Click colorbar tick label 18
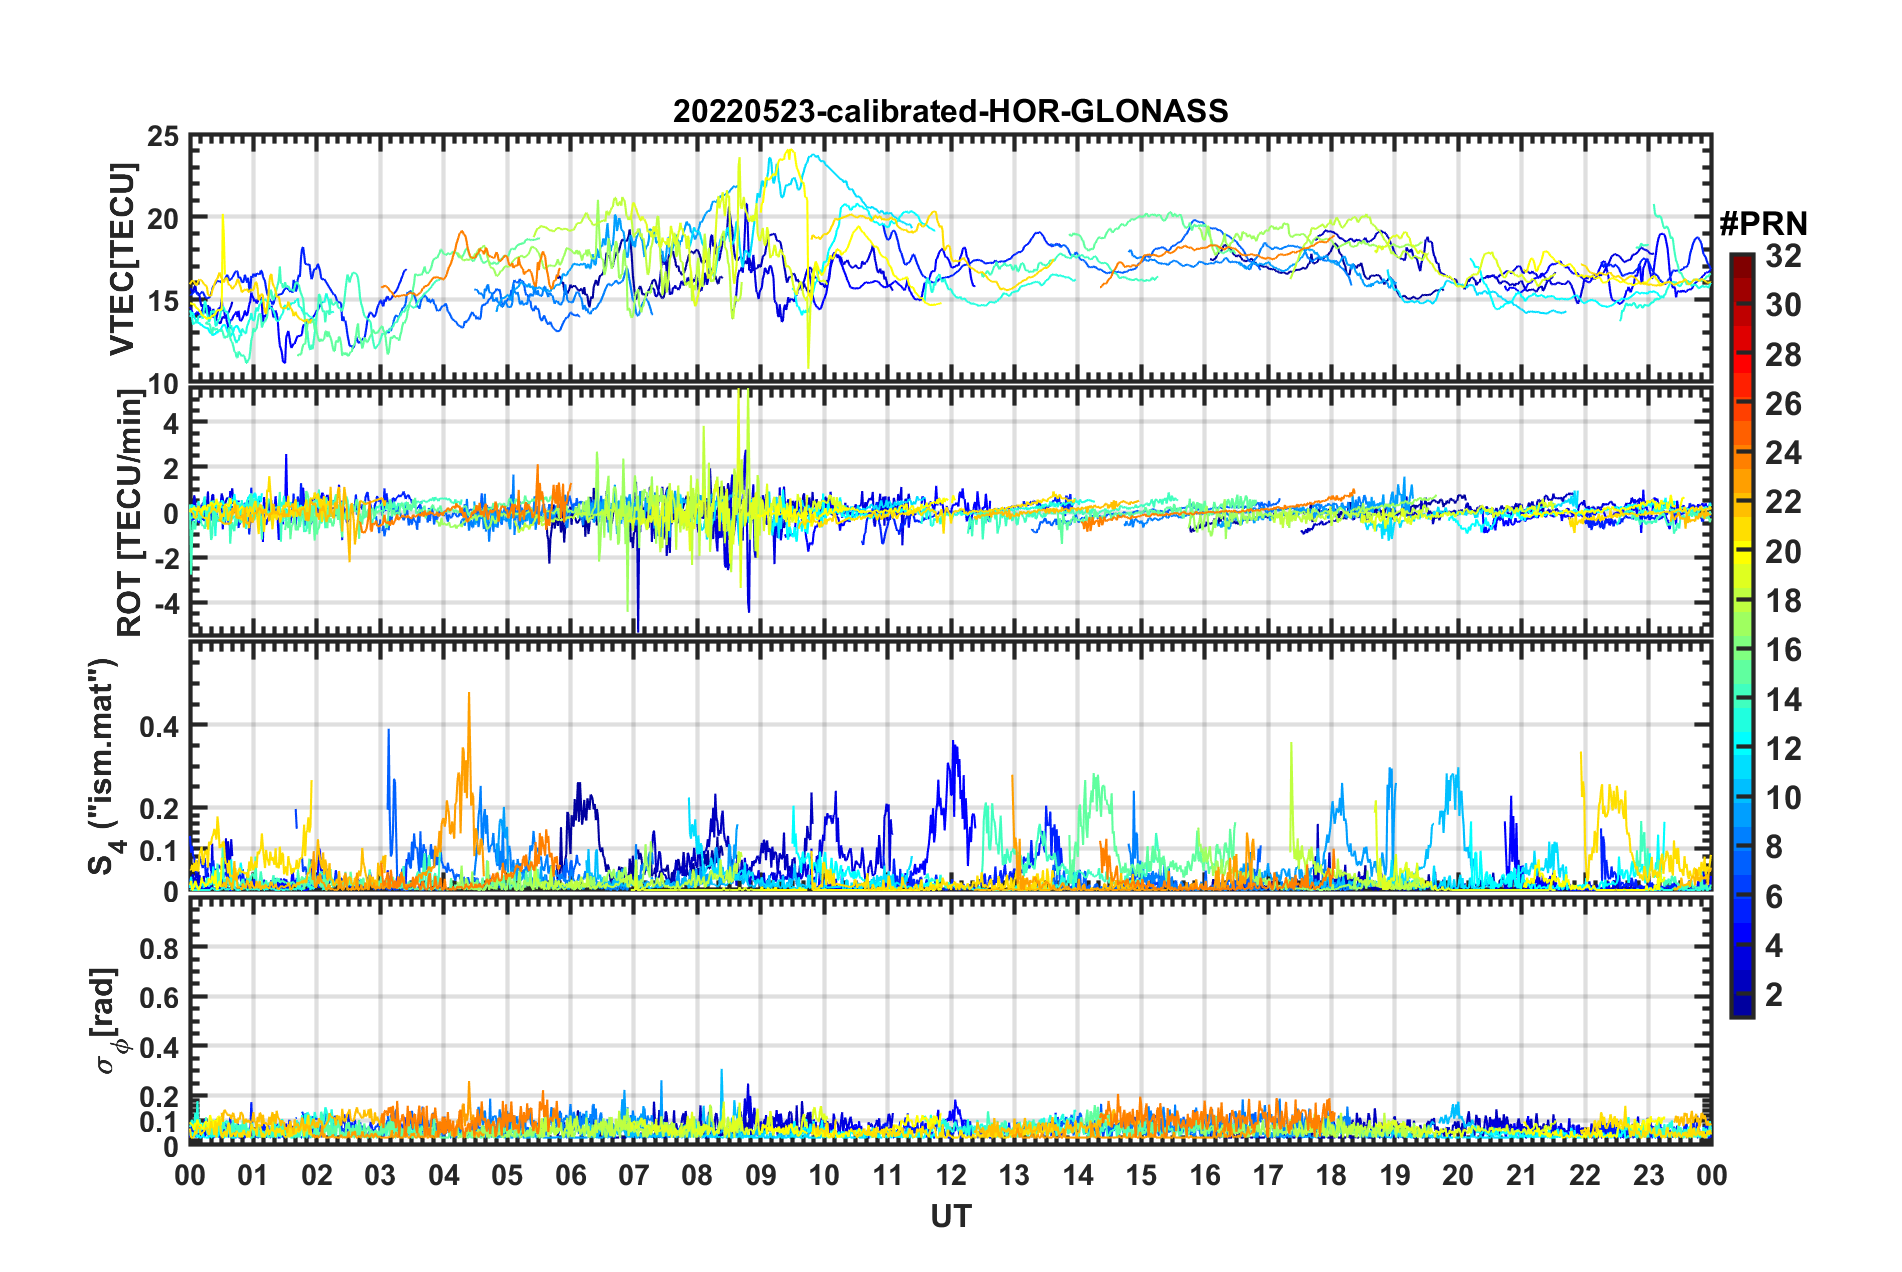Screen dimensions: 1902x1272 tap(1784, 601)
